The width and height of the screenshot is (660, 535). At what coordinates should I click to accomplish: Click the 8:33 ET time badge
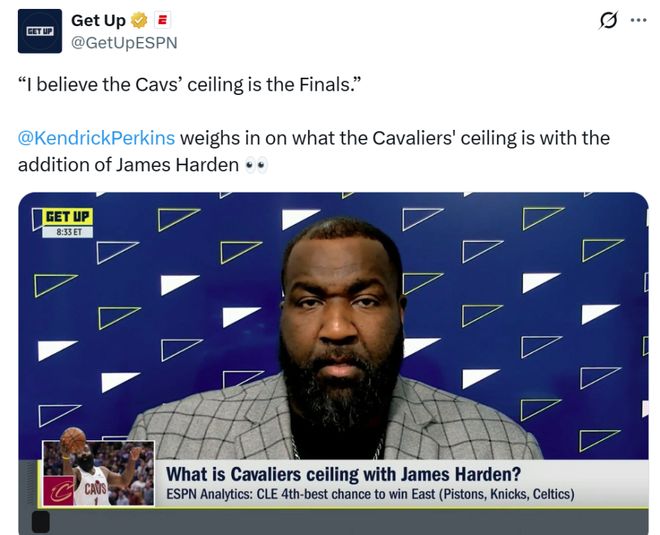[x=68, y=232]
